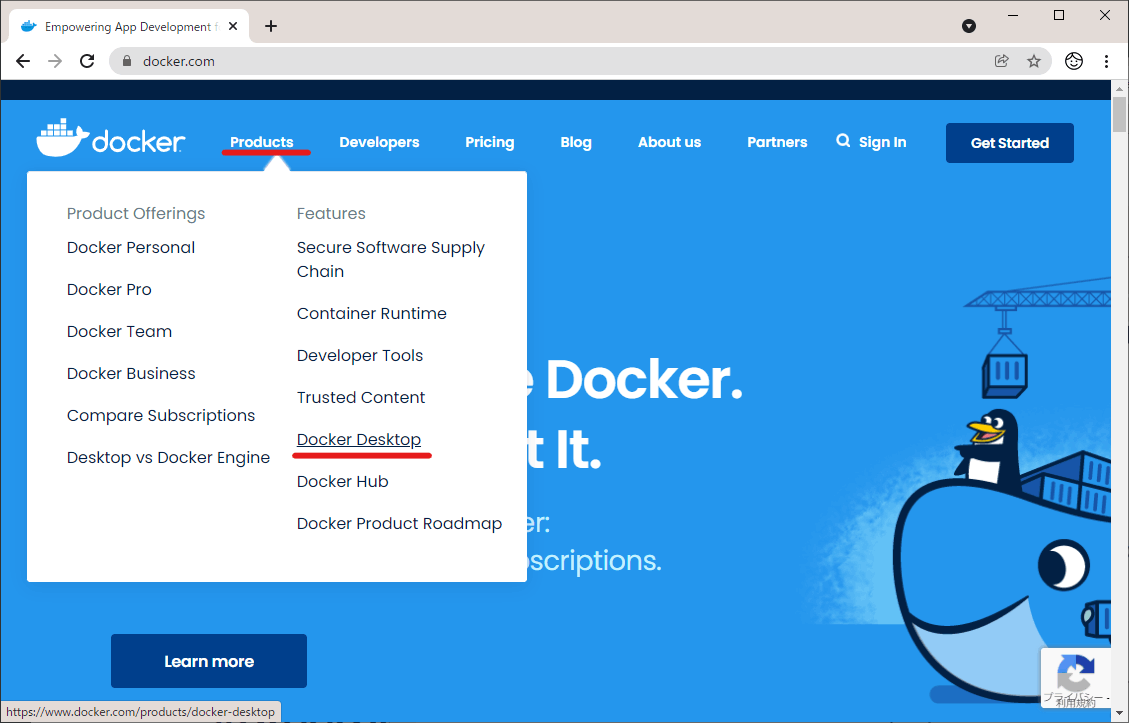Click the Product Offerings heading
Screen dimensions: 1129x723
pos(136,213)
